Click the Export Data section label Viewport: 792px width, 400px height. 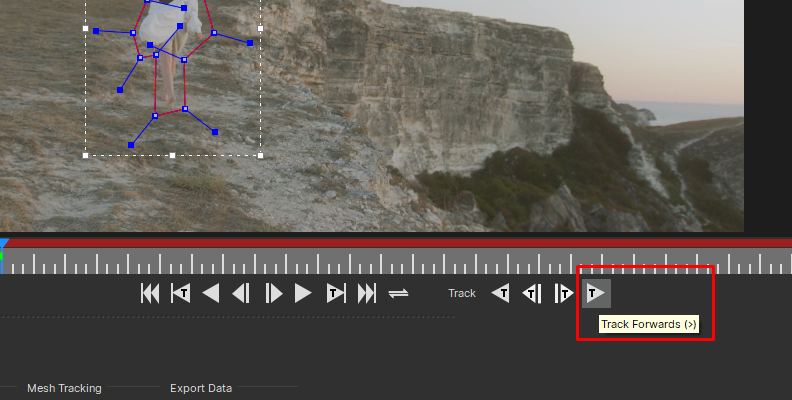pyautogui.click(x=201, y=388)
